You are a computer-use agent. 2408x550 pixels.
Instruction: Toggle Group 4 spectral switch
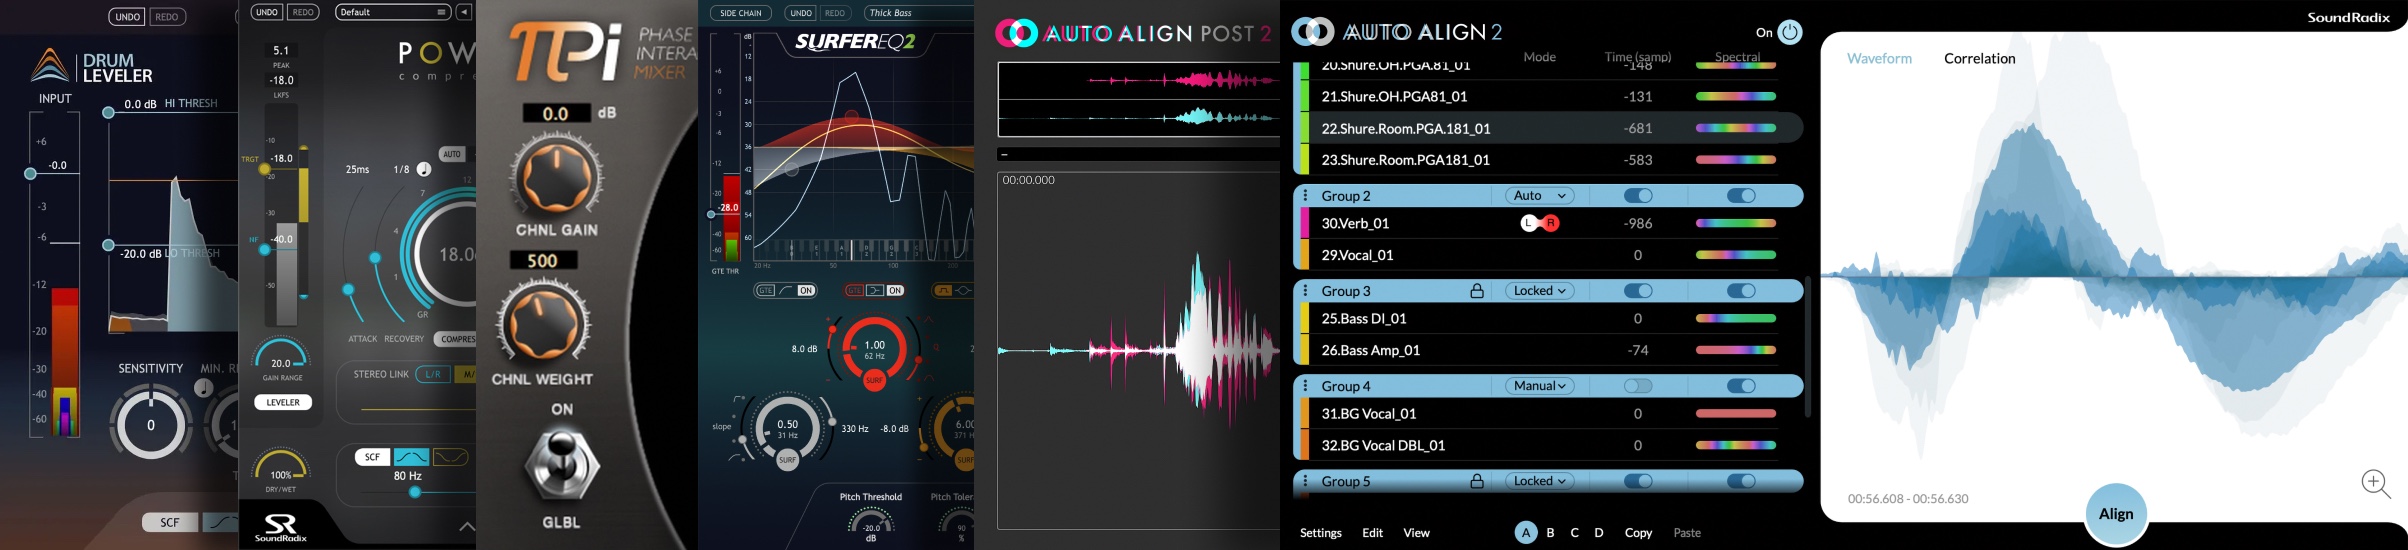[1741, 386]
